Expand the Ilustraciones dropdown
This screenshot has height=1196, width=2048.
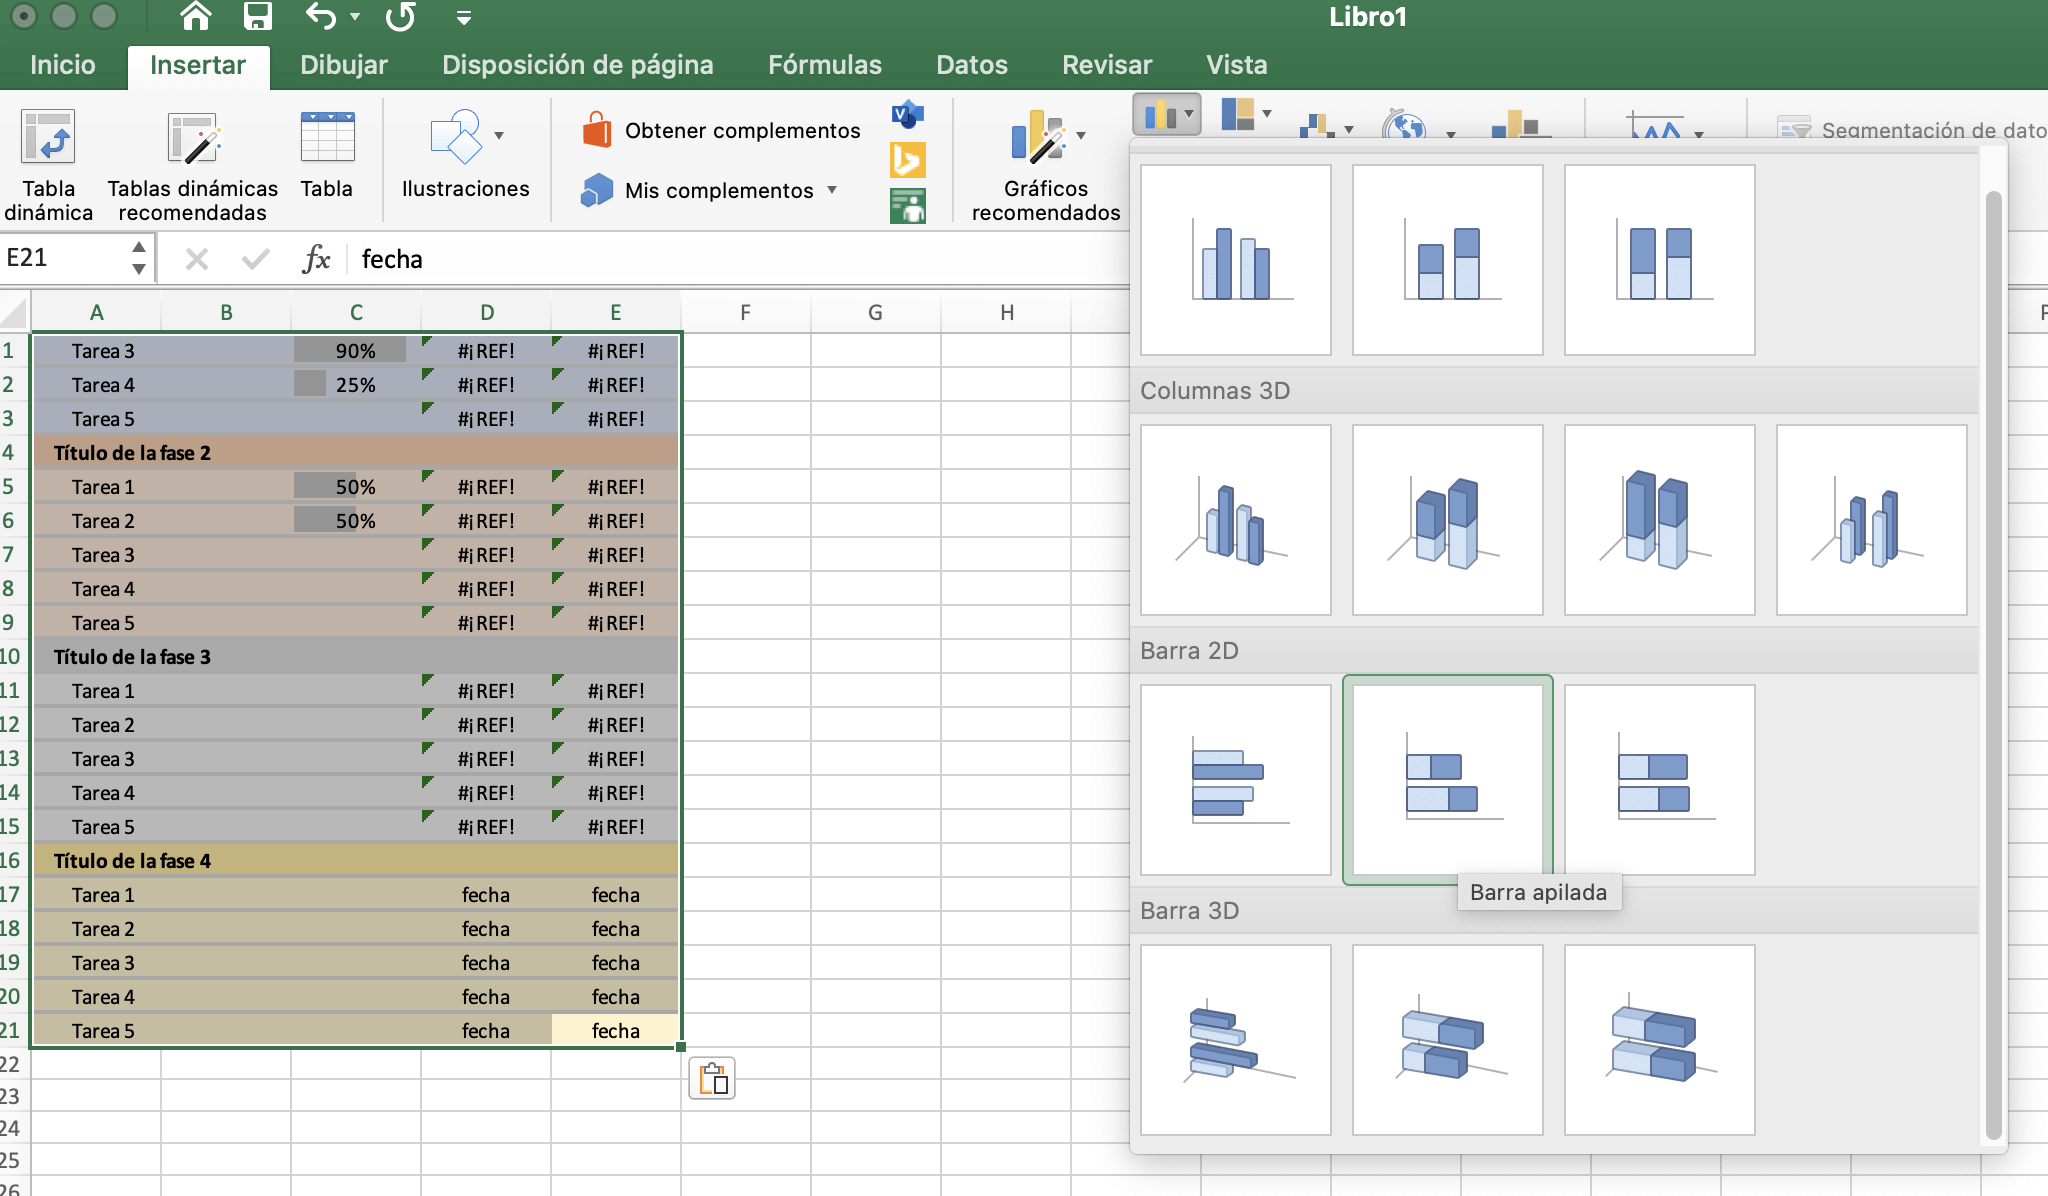(498, 135)
